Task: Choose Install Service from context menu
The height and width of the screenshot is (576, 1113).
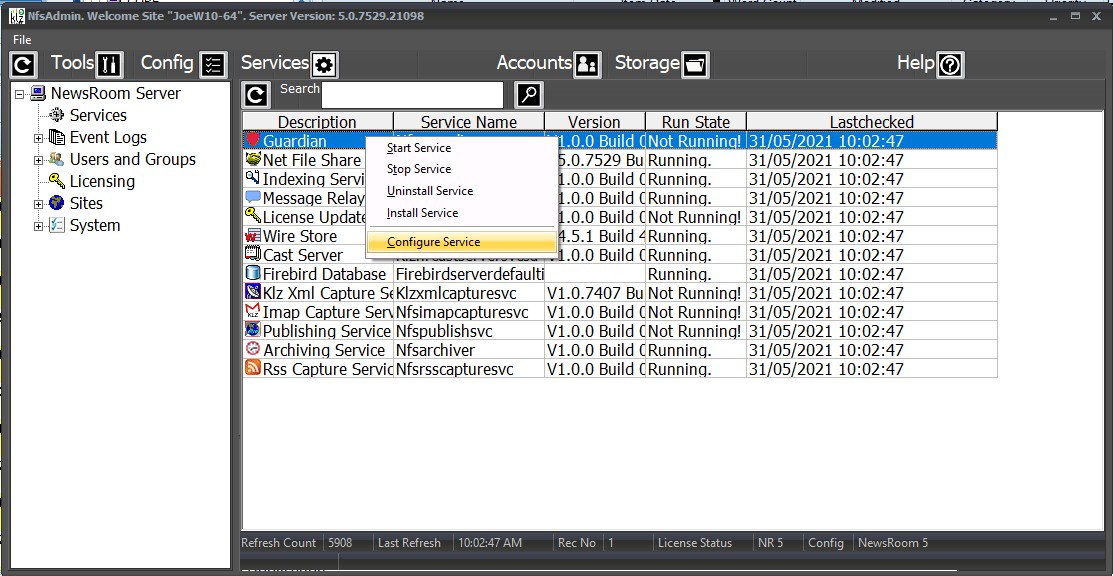Action: click(x=461, y=213)
